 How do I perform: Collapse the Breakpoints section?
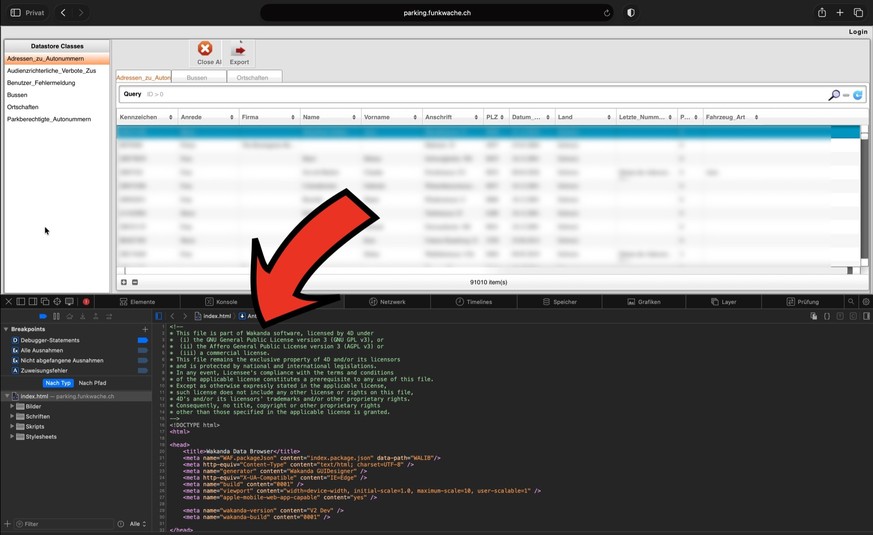click(6, 329)
